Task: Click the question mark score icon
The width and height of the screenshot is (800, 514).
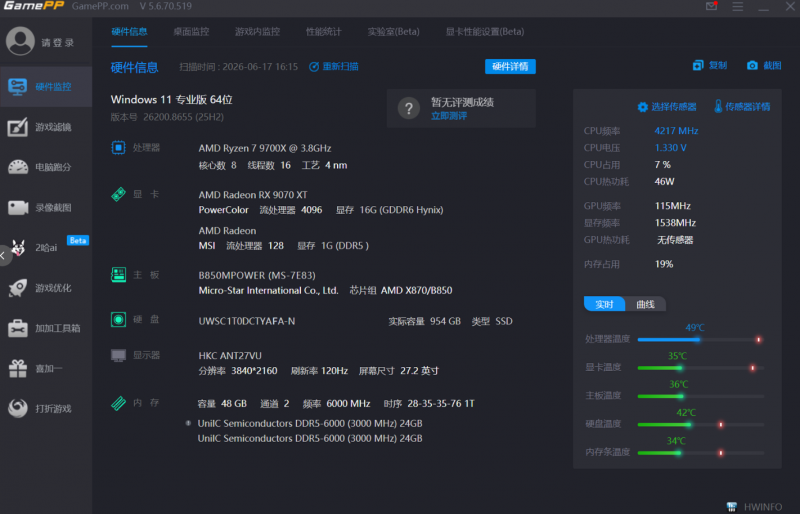Action: coord(409,108)
